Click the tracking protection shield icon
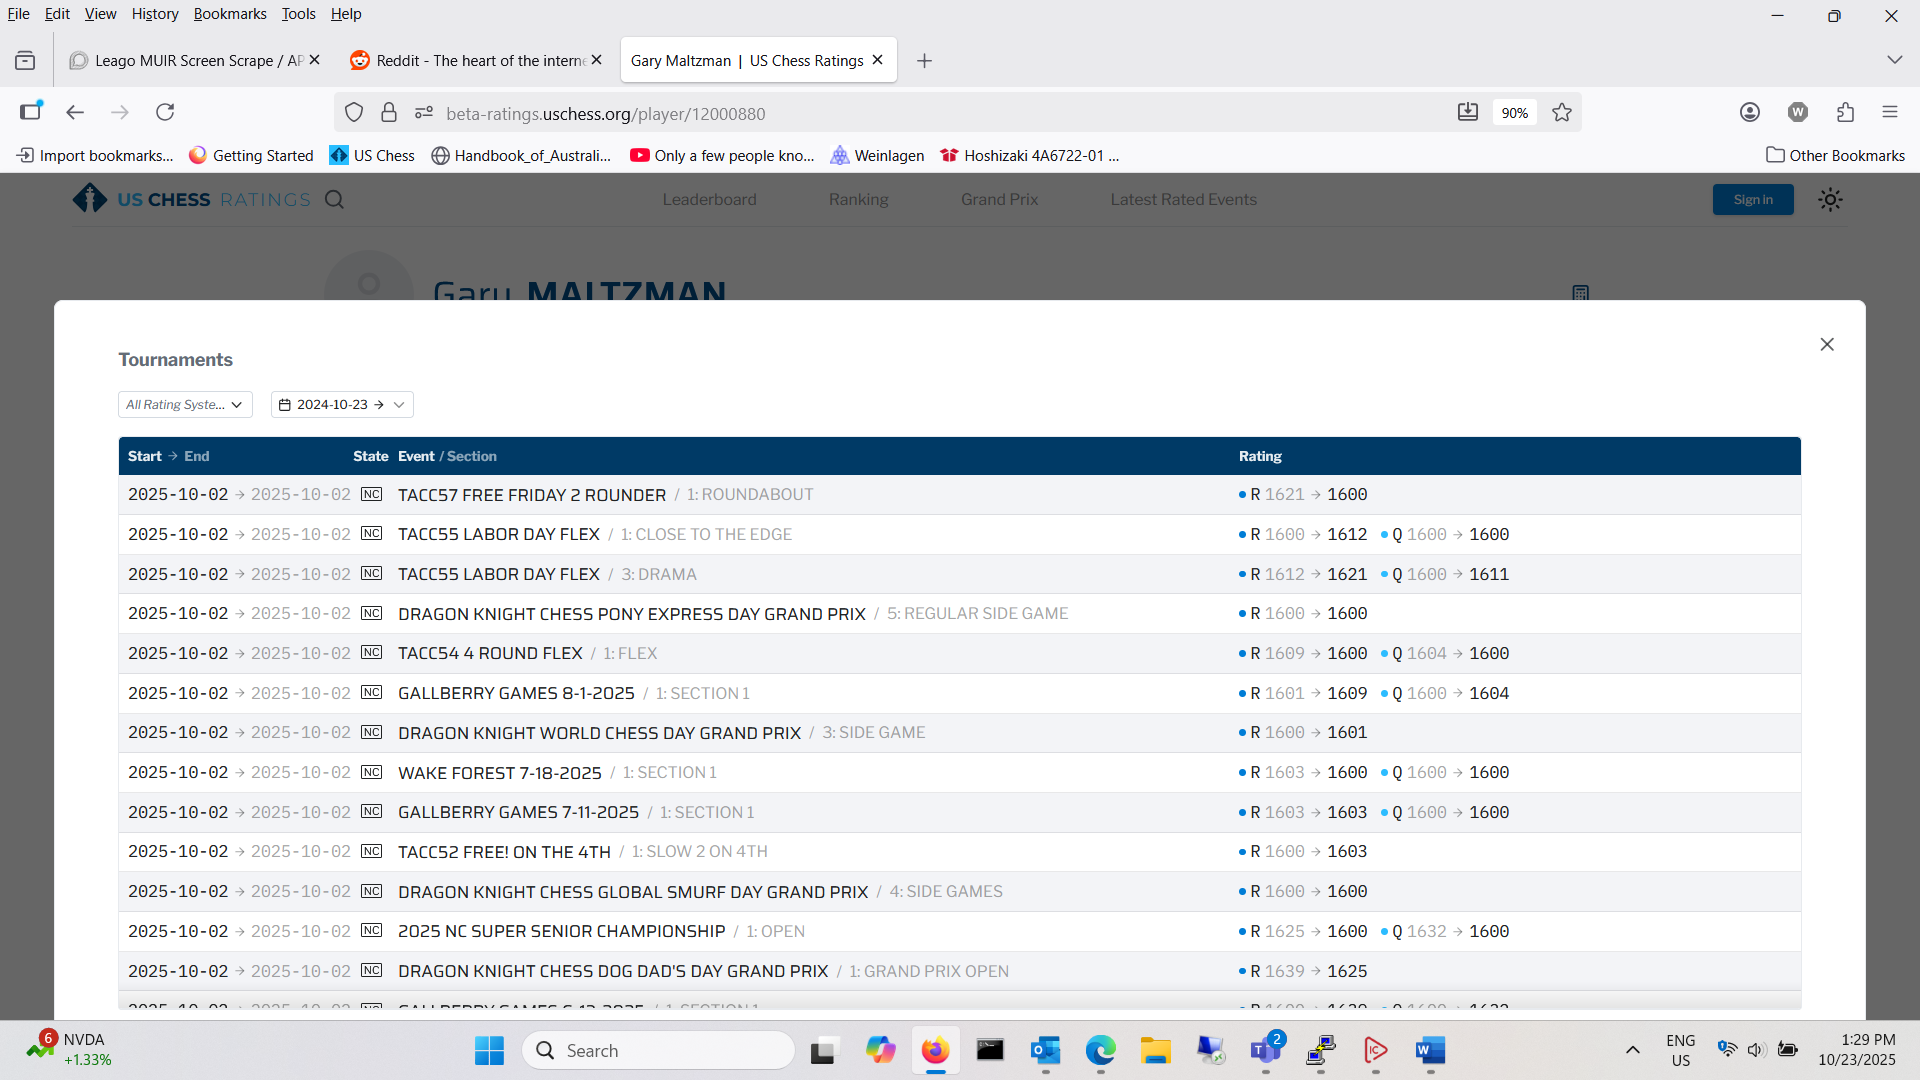Viewport: 1920px width, 1080px height. point(354,113)
